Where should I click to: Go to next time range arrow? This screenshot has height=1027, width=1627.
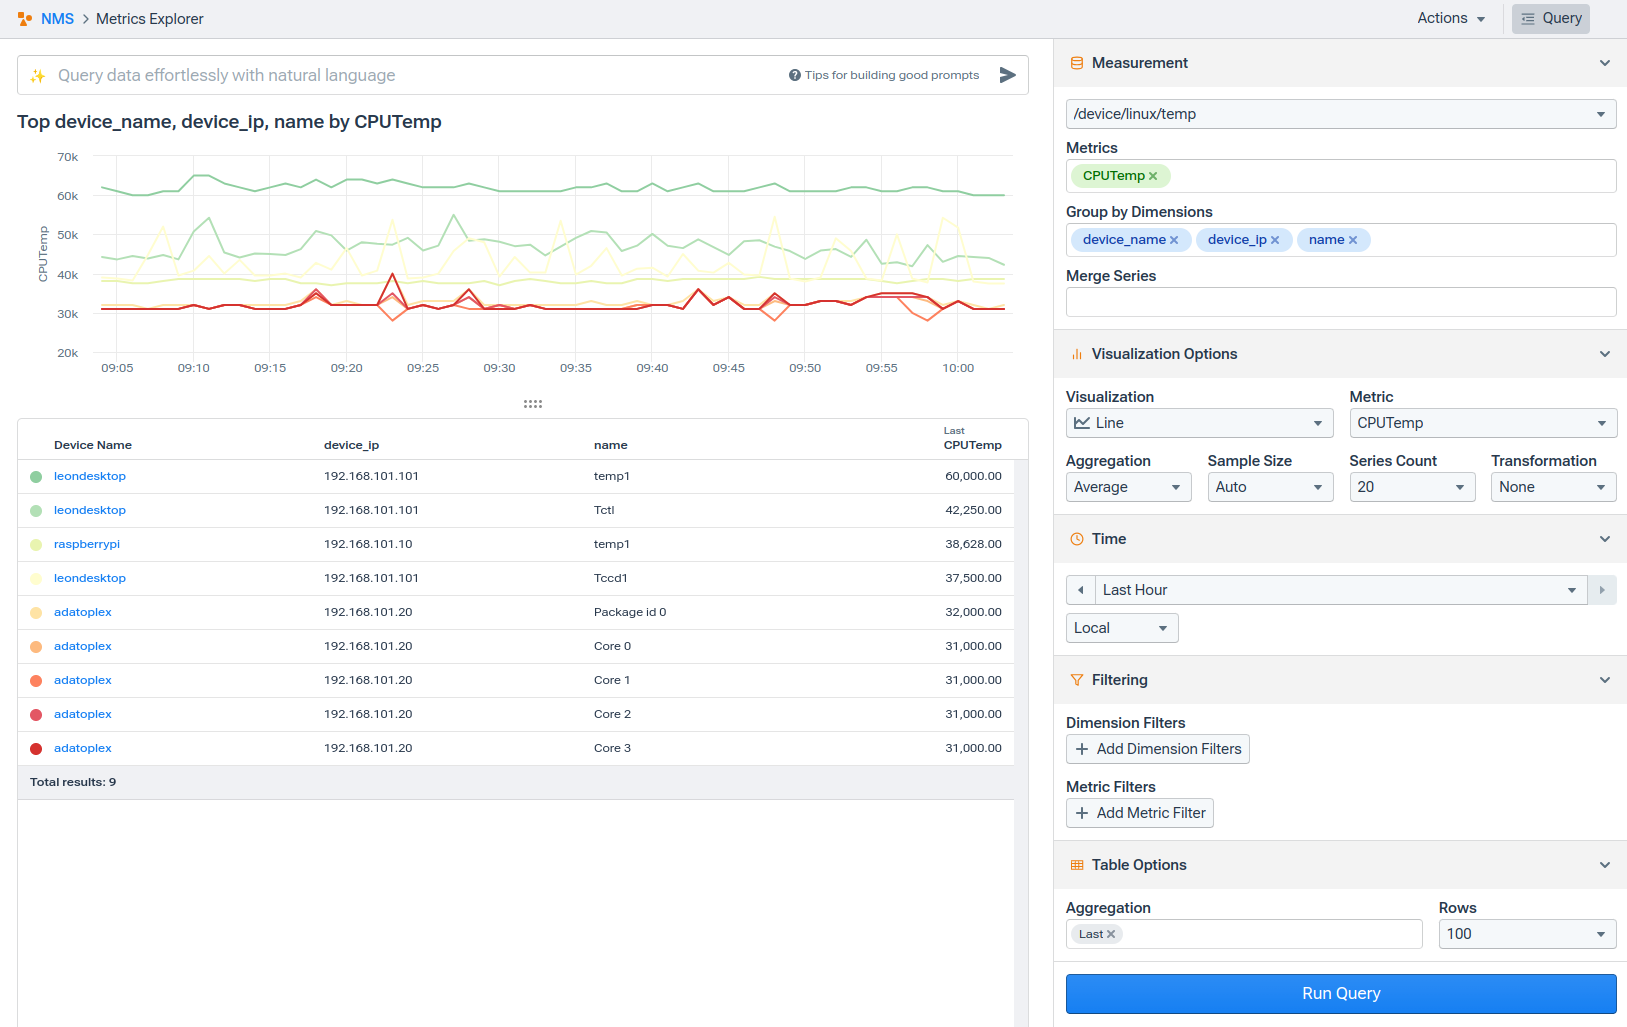1602,590
